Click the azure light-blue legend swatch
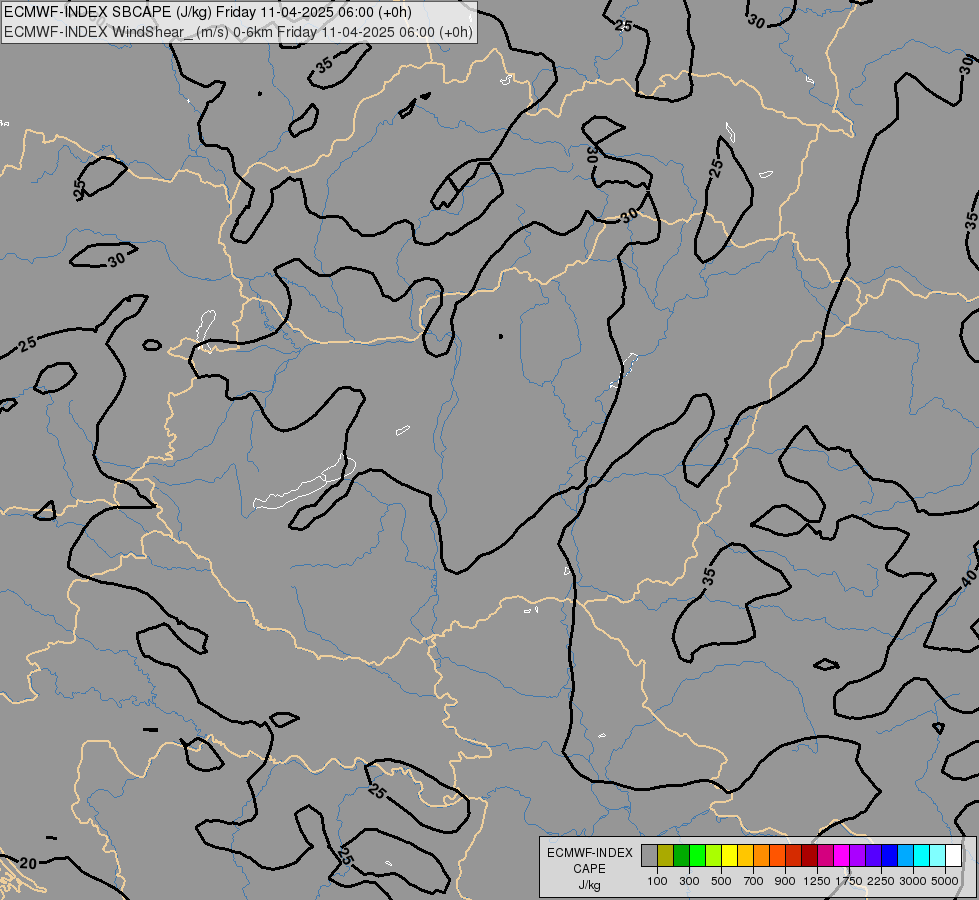Screen dimensions: 979x900 click(905, 855)
